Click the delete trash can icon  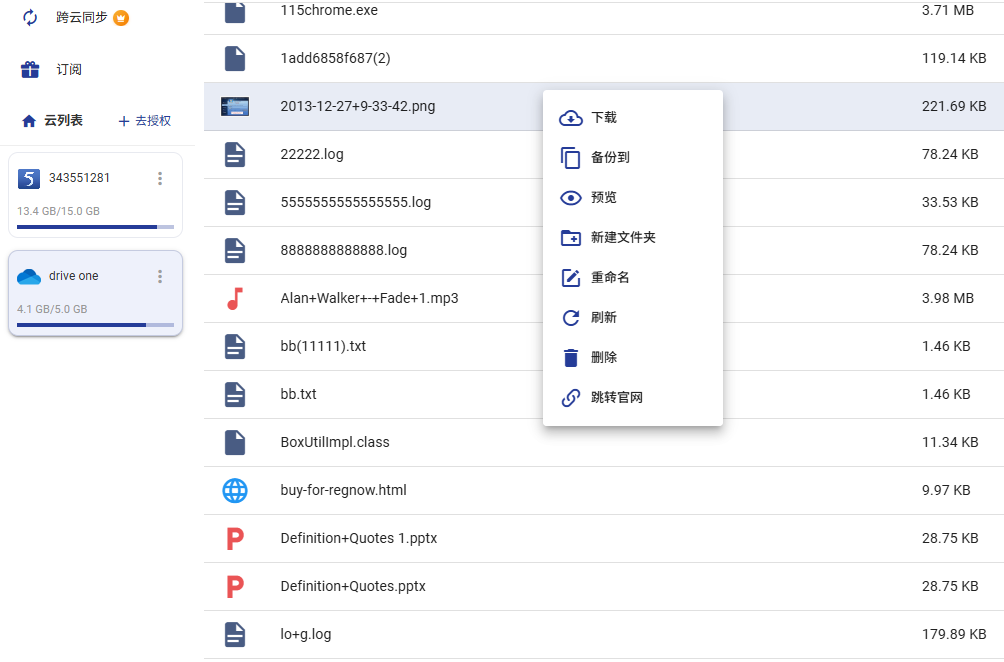pyautogui.click(x=571, y=358)
